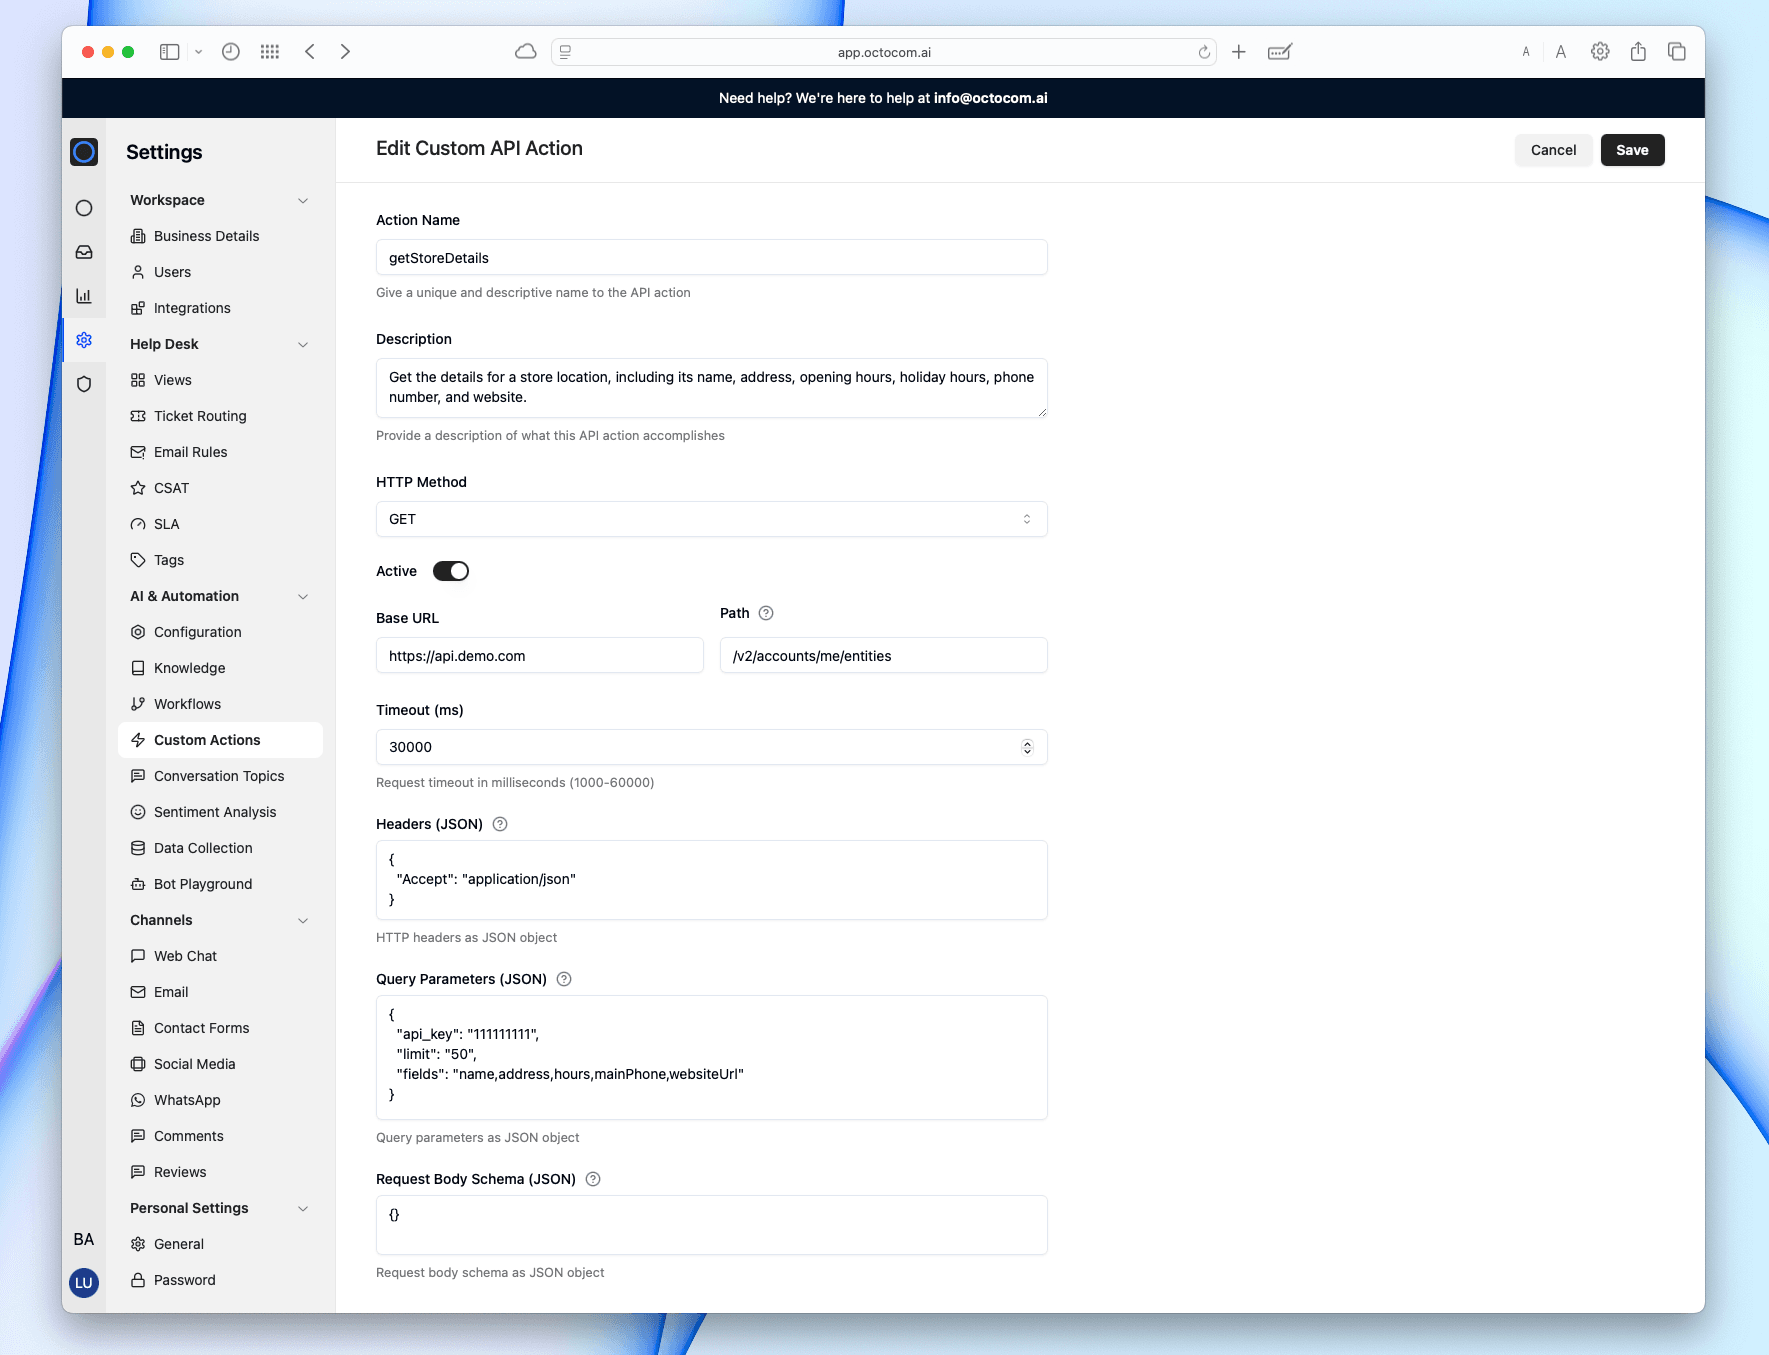Collapse the Channels section chevron
Viewport: 1769px width, 1355px height.
point(303,920)
